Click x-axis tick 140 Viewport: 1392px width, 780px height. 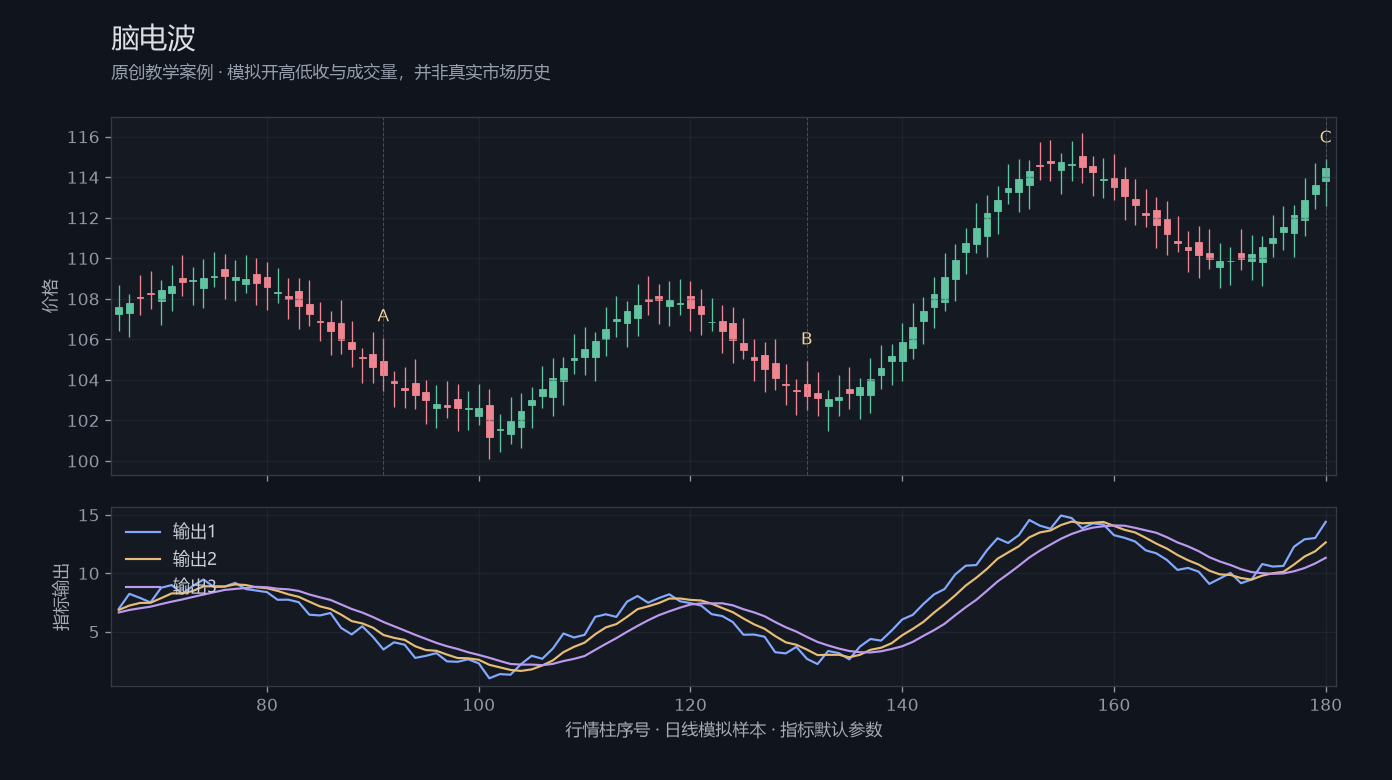[902, 704]
